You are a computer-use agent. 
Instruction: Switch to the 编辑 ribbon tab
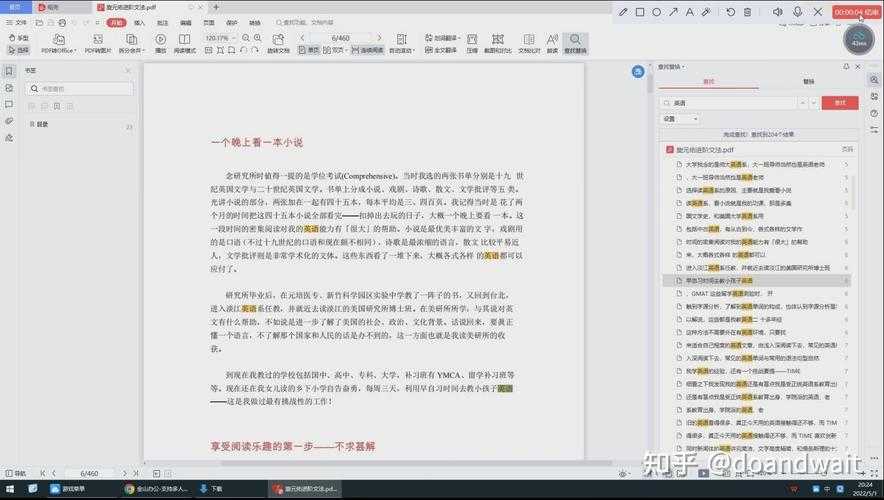[185, 23]
